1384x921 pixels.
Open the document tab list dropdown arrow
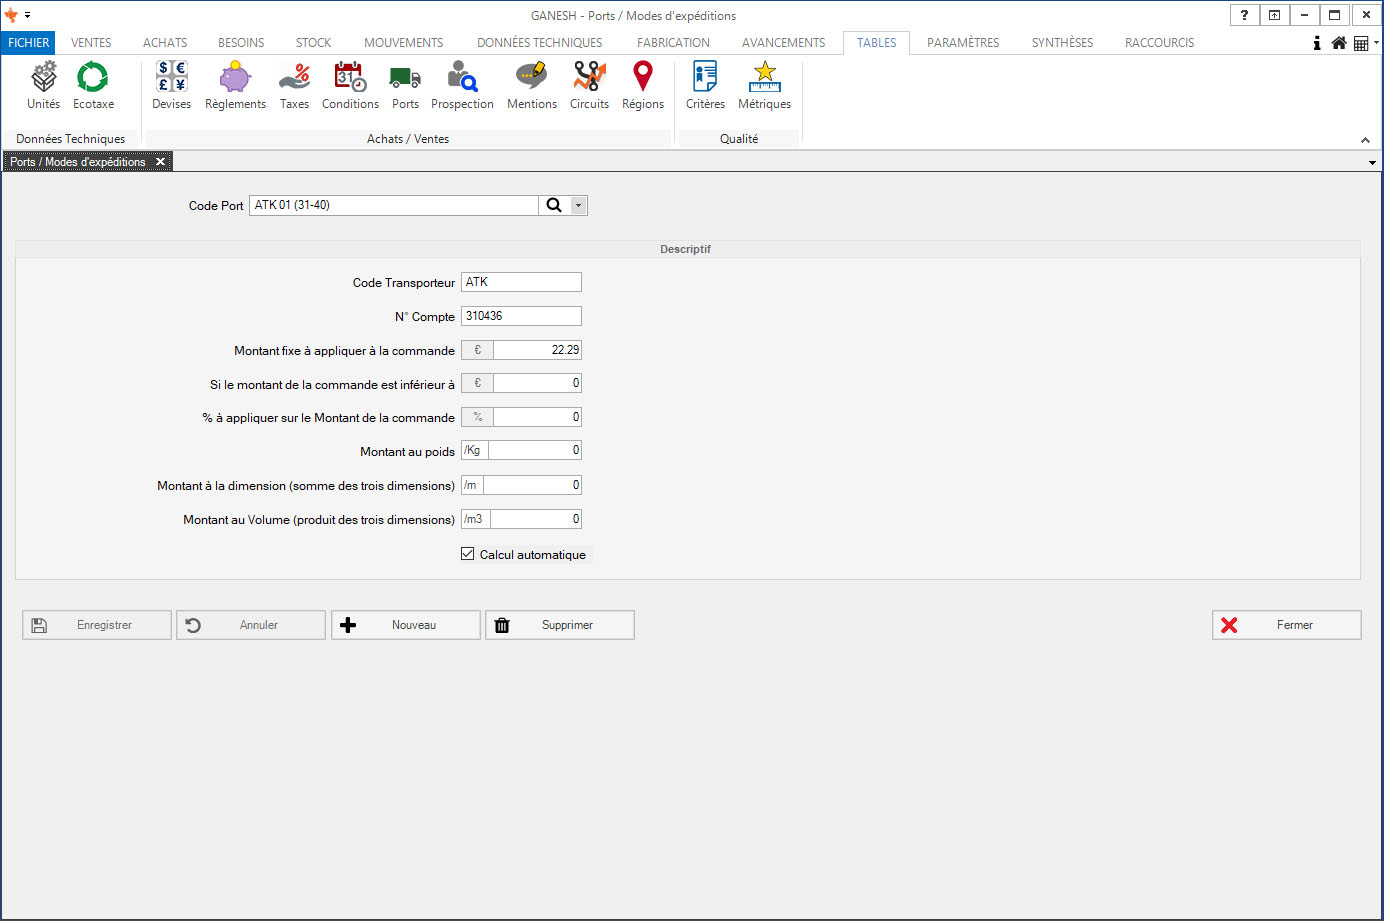pyautogui.click(x=1372, y=163)
